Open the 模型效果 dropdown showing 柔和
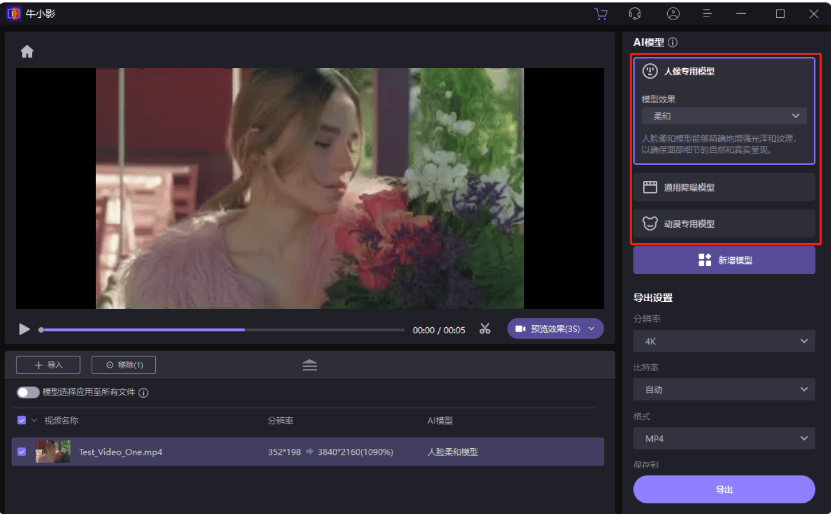 (724, 116)
